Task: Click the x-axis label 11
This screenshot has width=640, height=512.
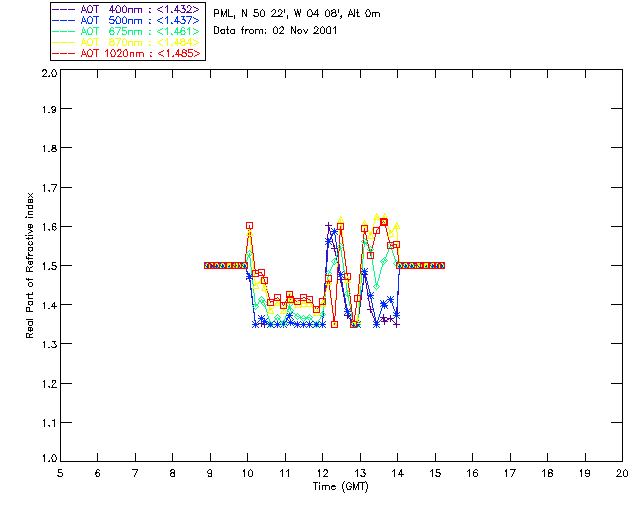Action: coord(285,473)
